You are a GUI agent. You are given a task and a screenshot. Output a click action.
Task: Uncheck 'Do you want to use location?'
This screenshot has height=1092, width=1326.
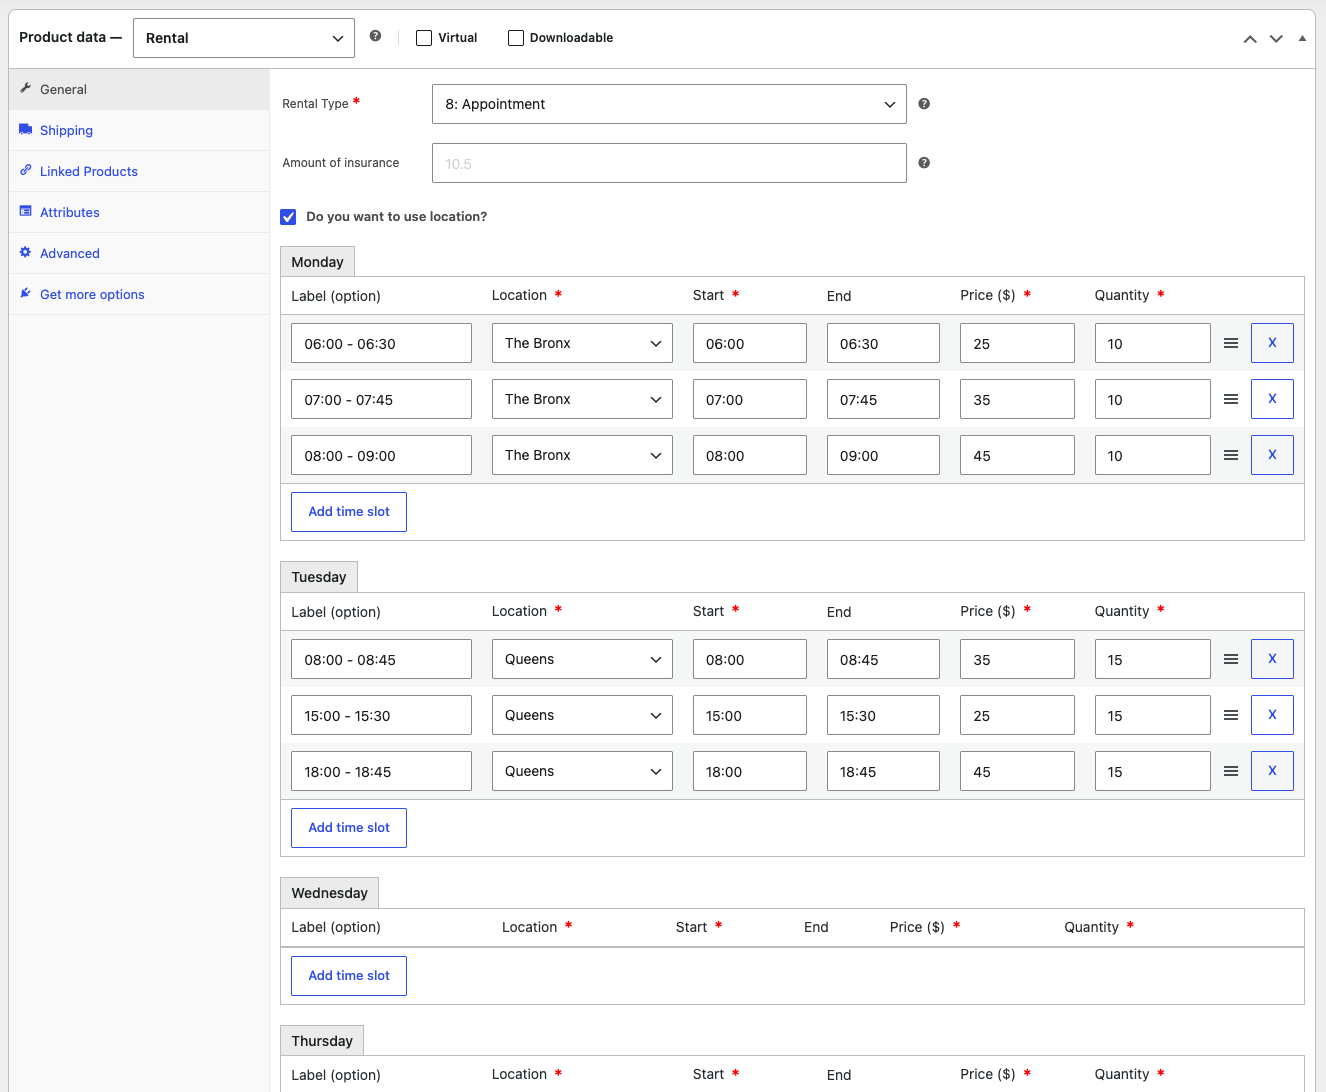pos(288,217)
